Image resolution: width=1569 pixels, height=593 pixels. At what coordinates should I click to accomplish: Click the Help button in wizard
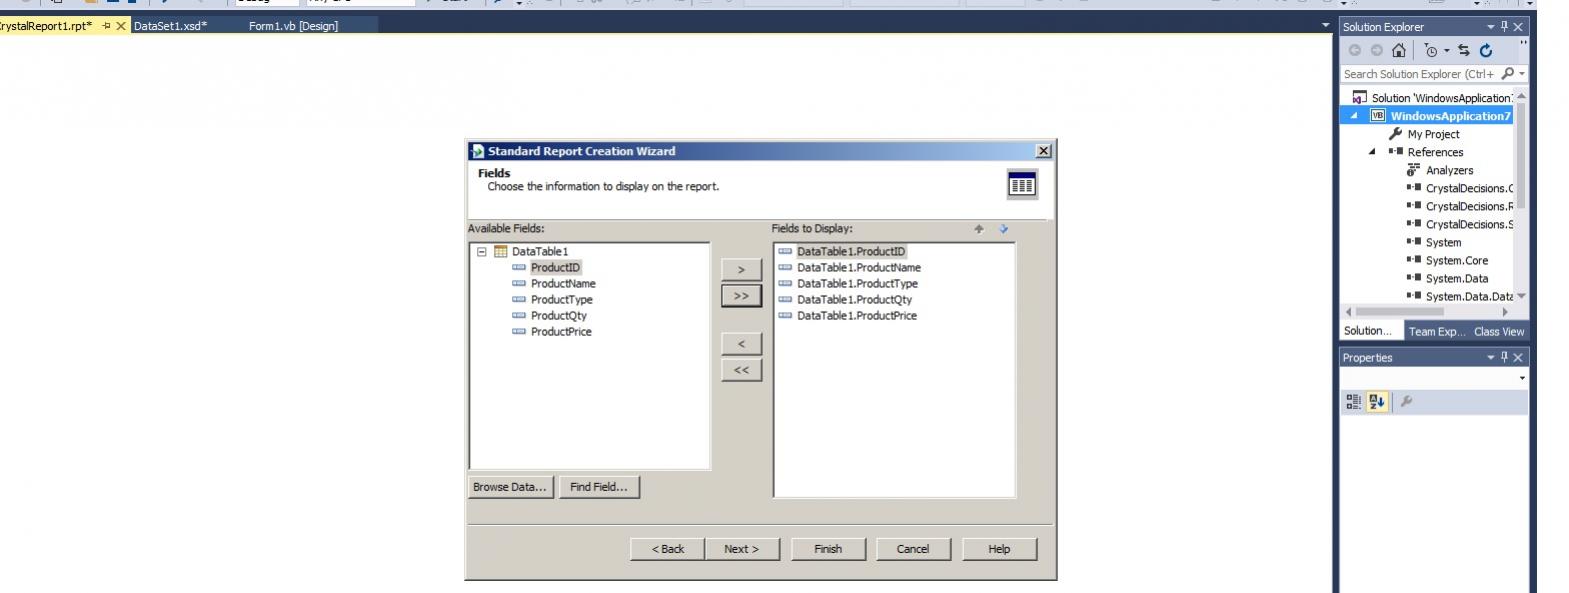999,549
